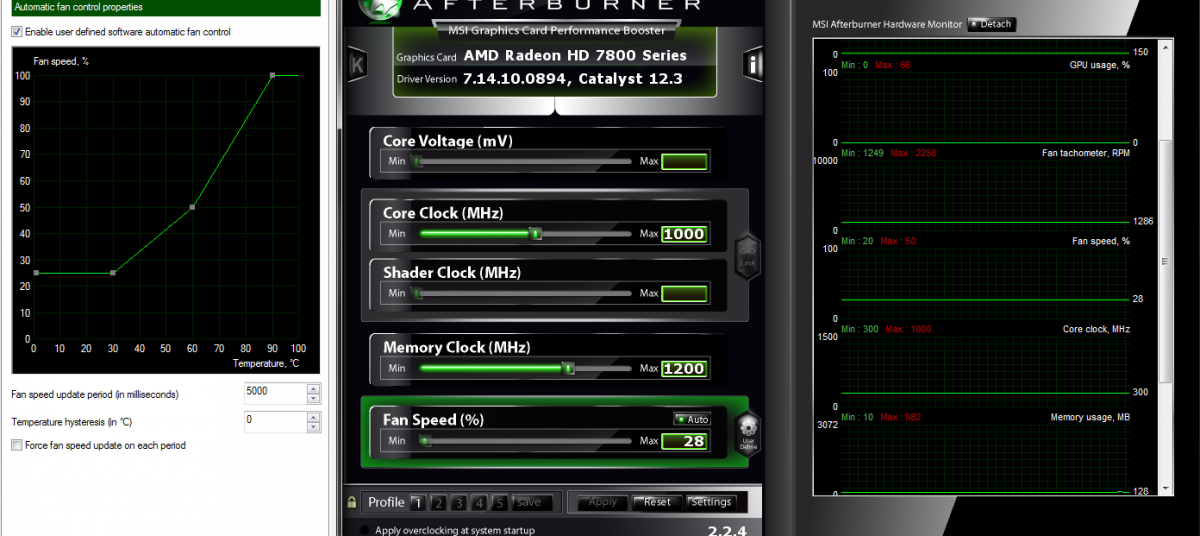Viewport: 1200px width, 536px height.
Task: Select profile slot 3
Action: [x=459, y=502]
